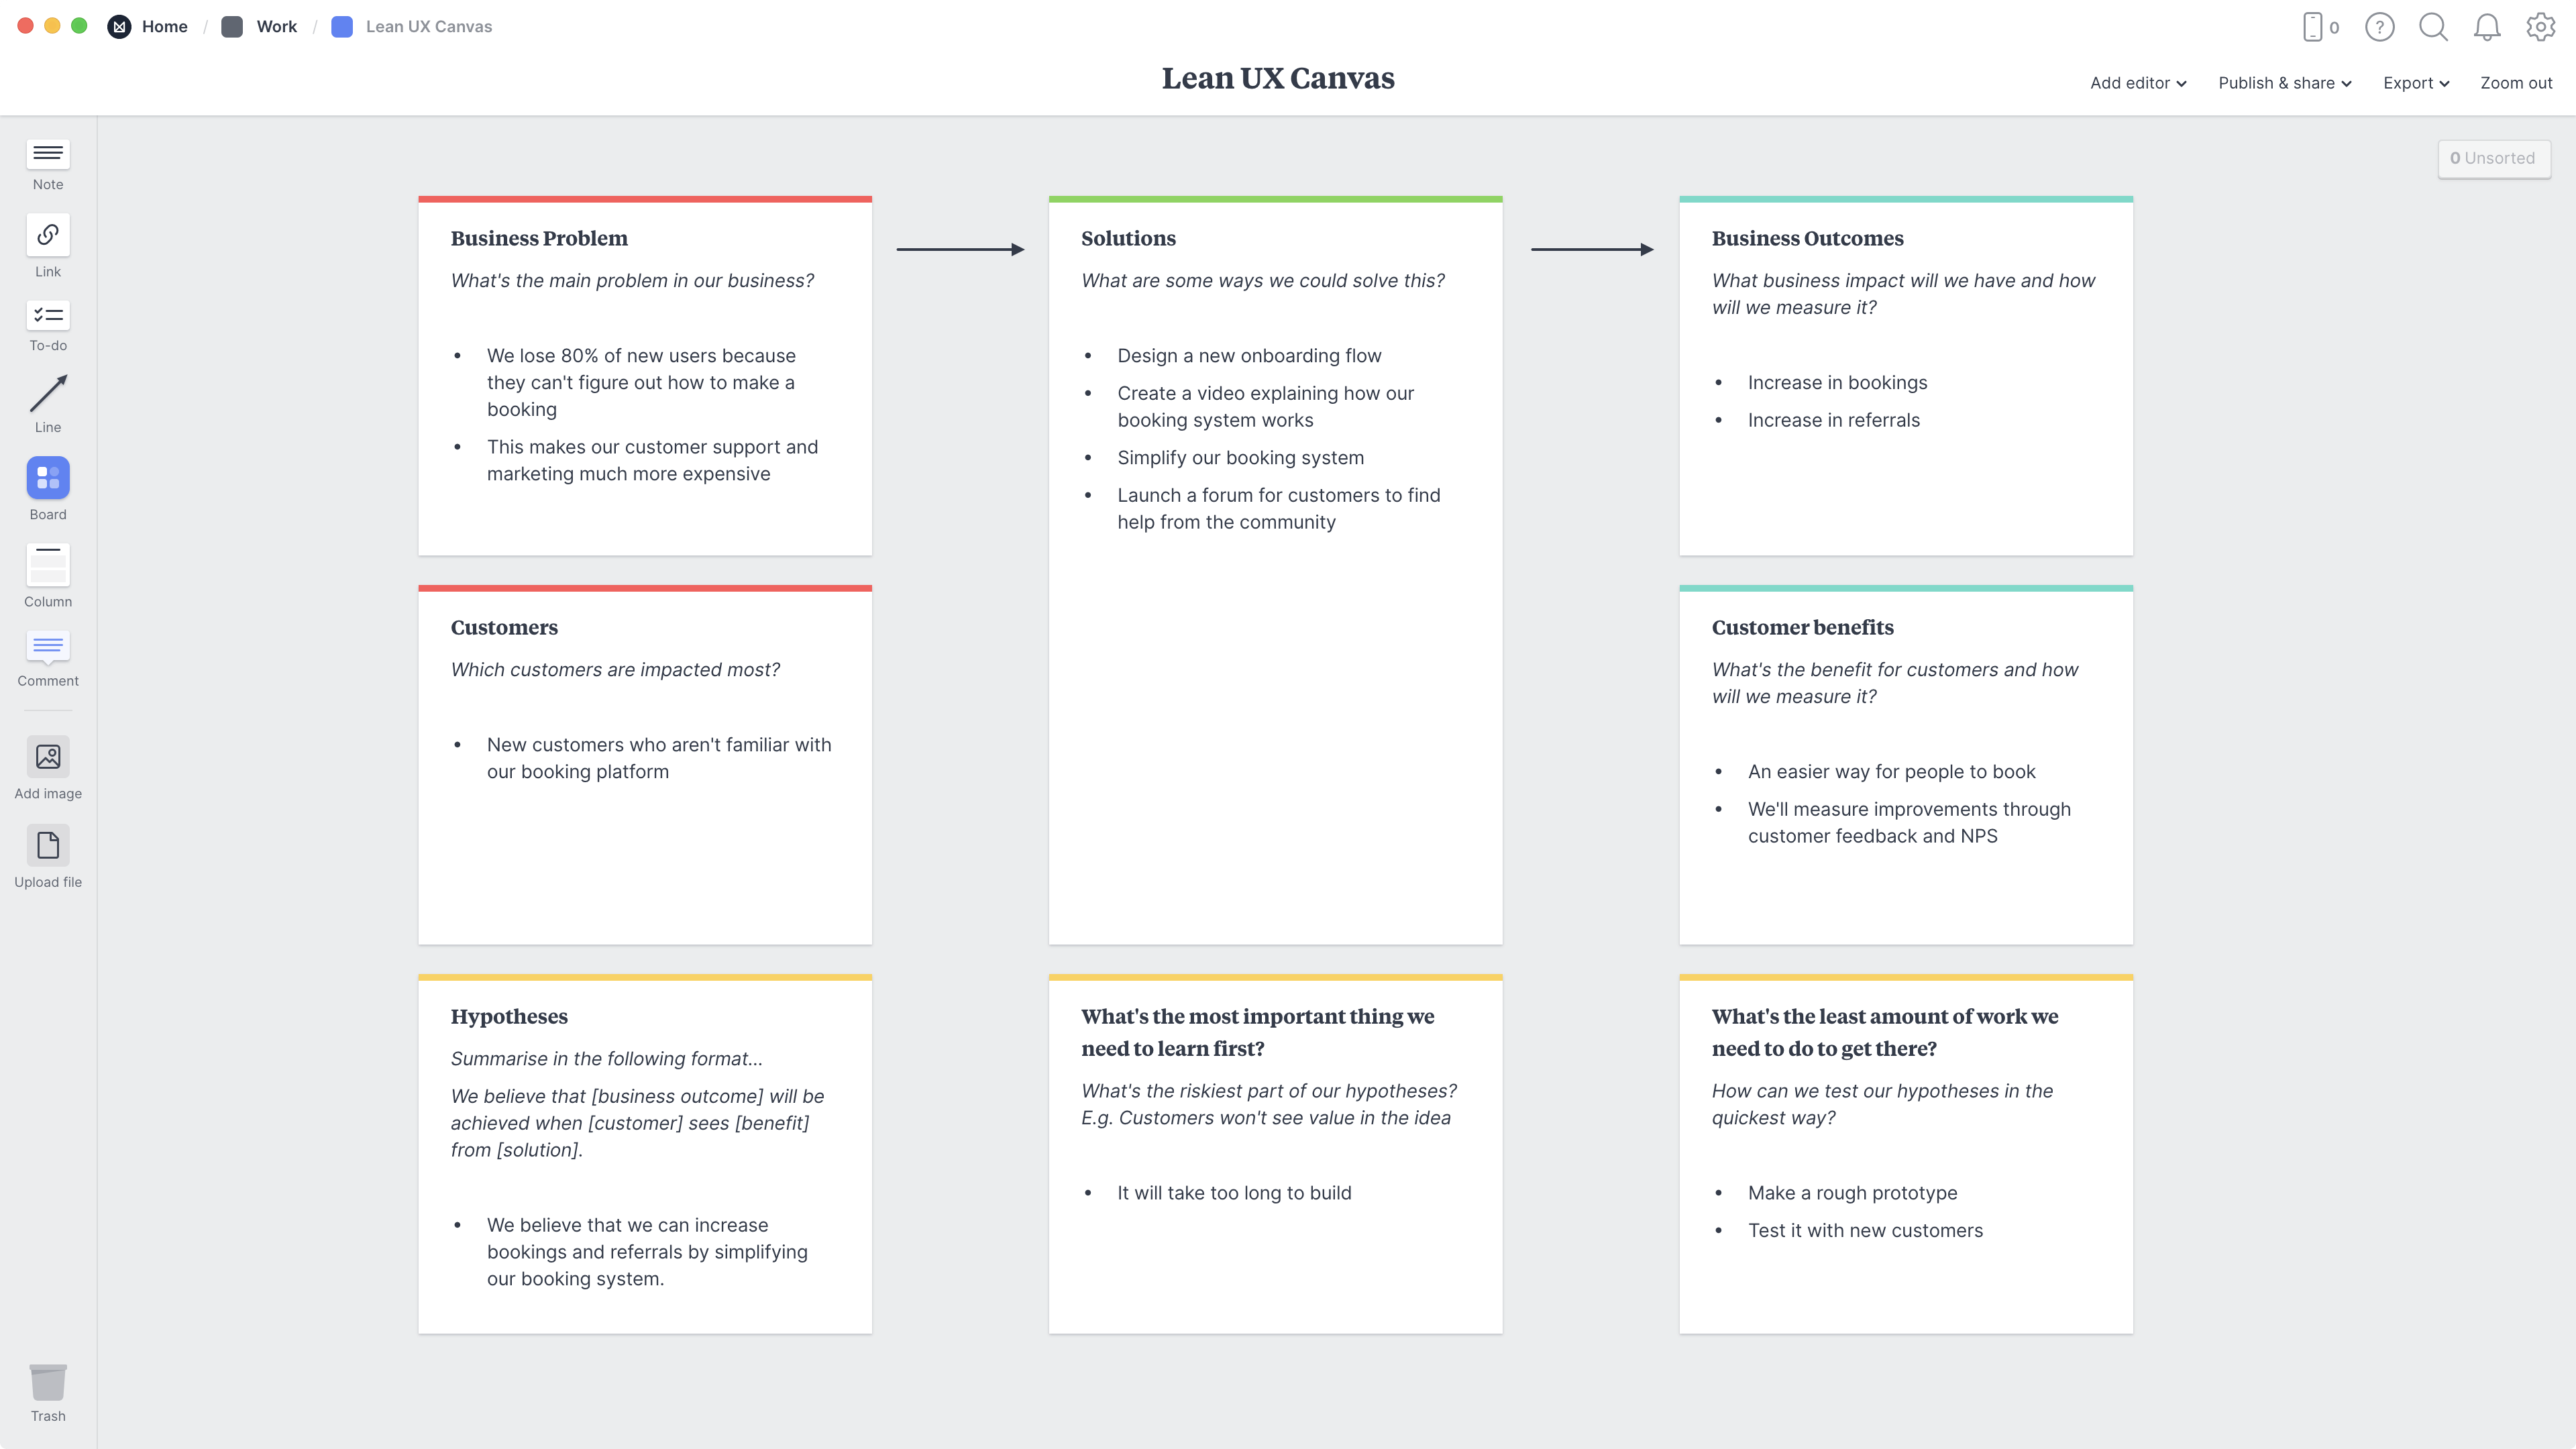Select the Add image tool

click(x=48, y=768)
